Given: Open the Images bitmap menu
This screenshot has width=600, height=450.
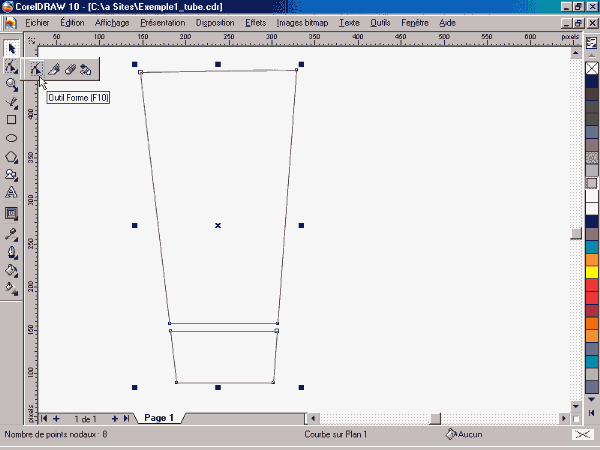Looking at the screenshot, I should pos(302,23).
